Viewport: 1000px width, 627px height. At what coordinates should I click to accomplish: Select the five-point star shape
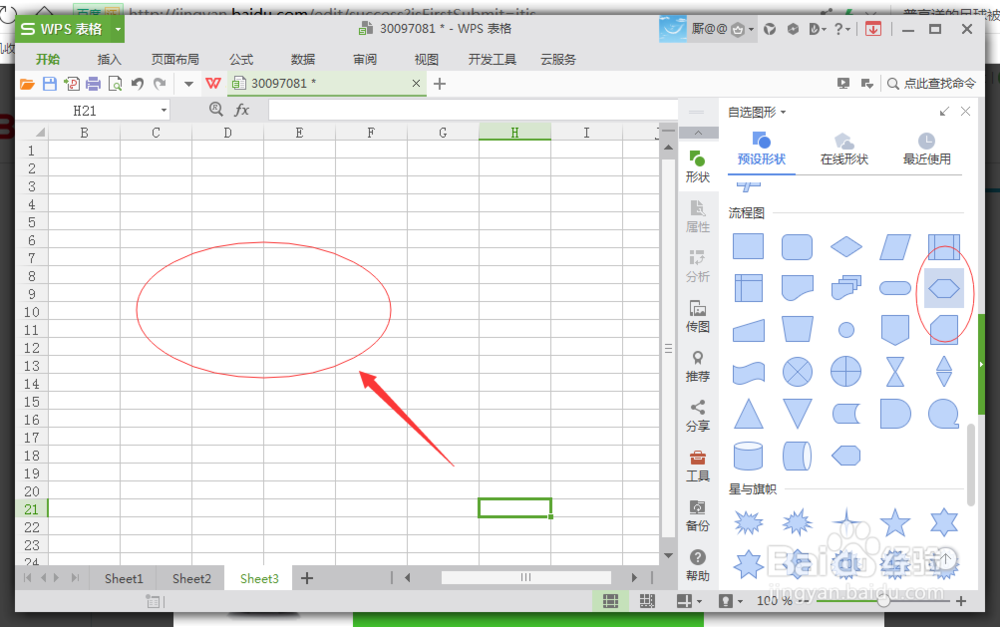click(895, 522)
